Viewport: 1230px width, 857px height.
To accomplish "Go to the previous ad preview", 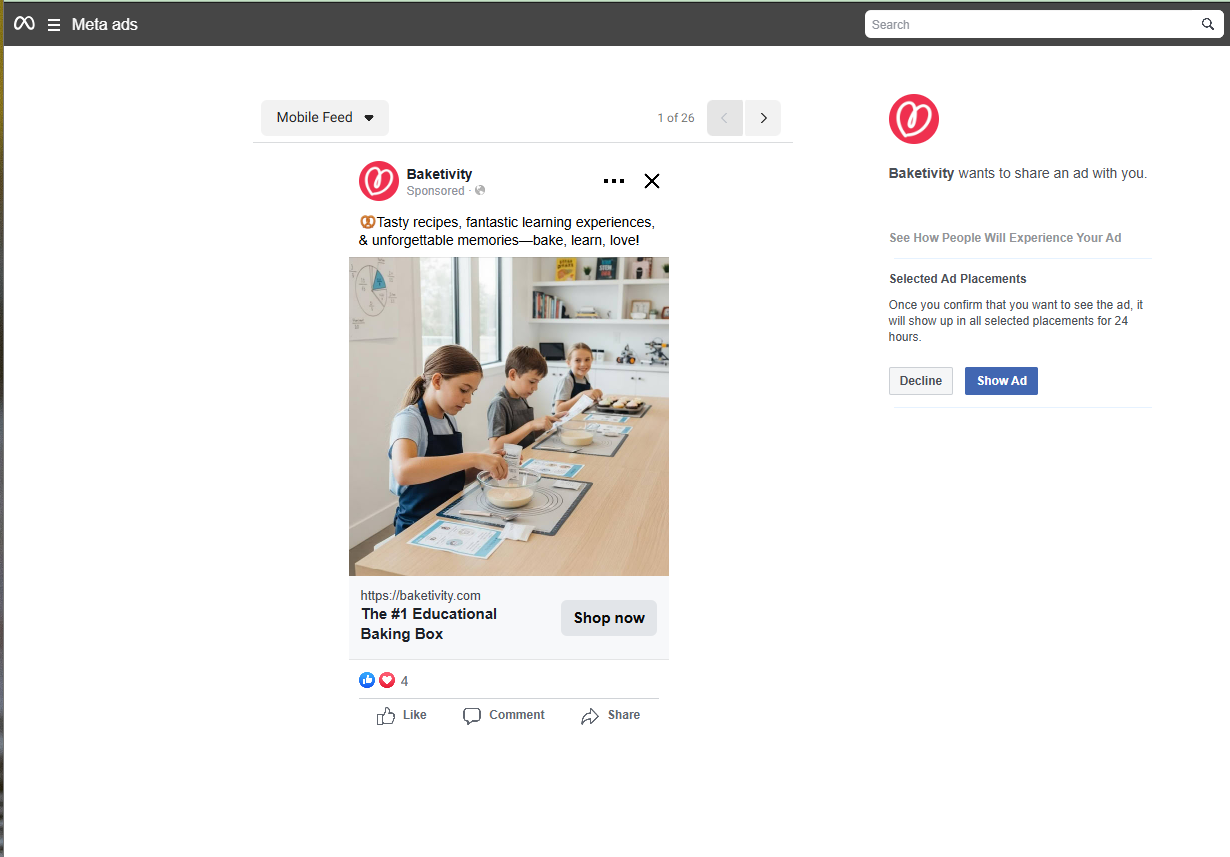I will (x=725, y=118).
